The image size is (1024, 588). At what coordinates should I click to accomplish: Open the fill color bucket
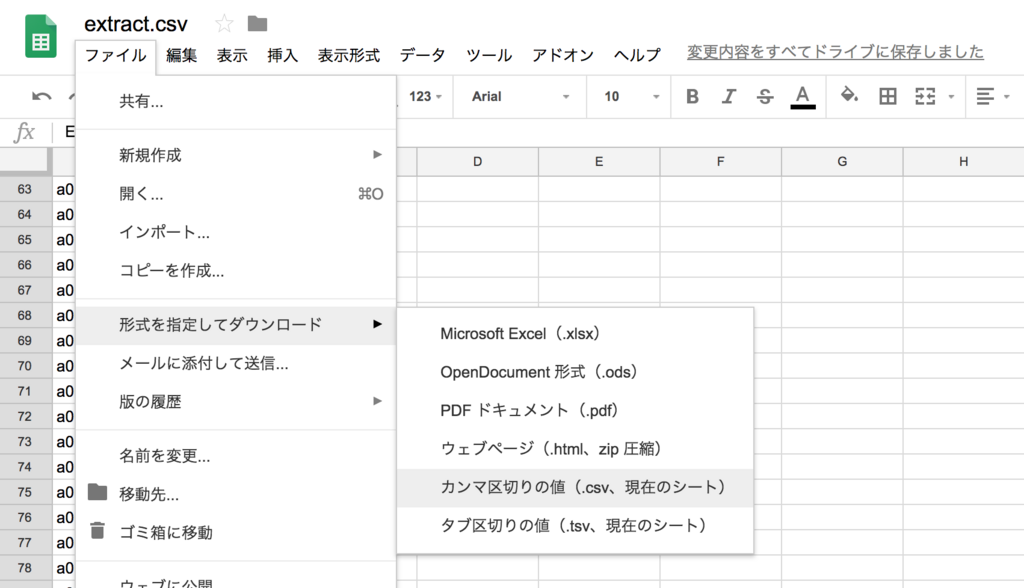pos(849,95)
